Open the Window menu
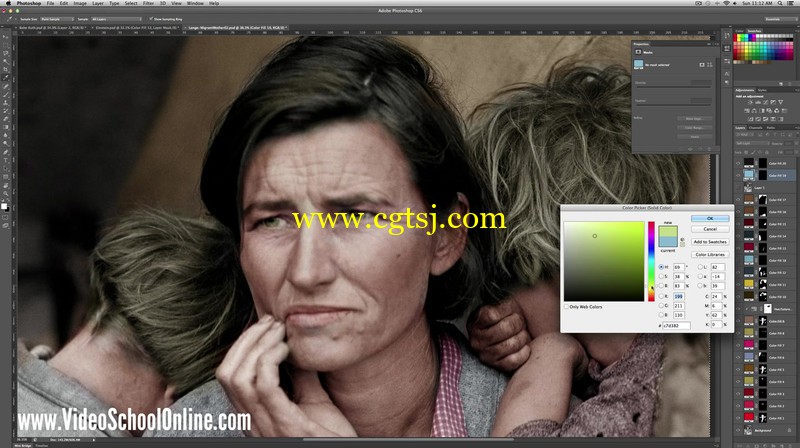This screenshot has height=448, width=800. (x=195, y=3)
